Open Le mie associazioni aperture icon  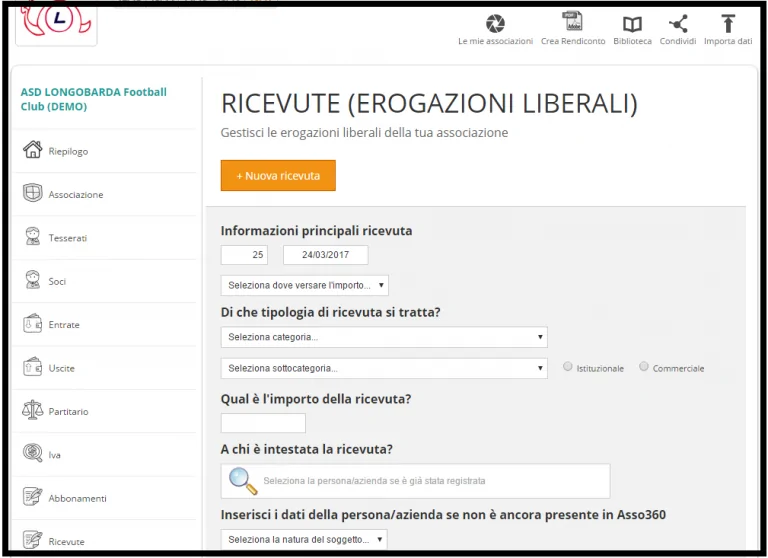click(495, 23)
